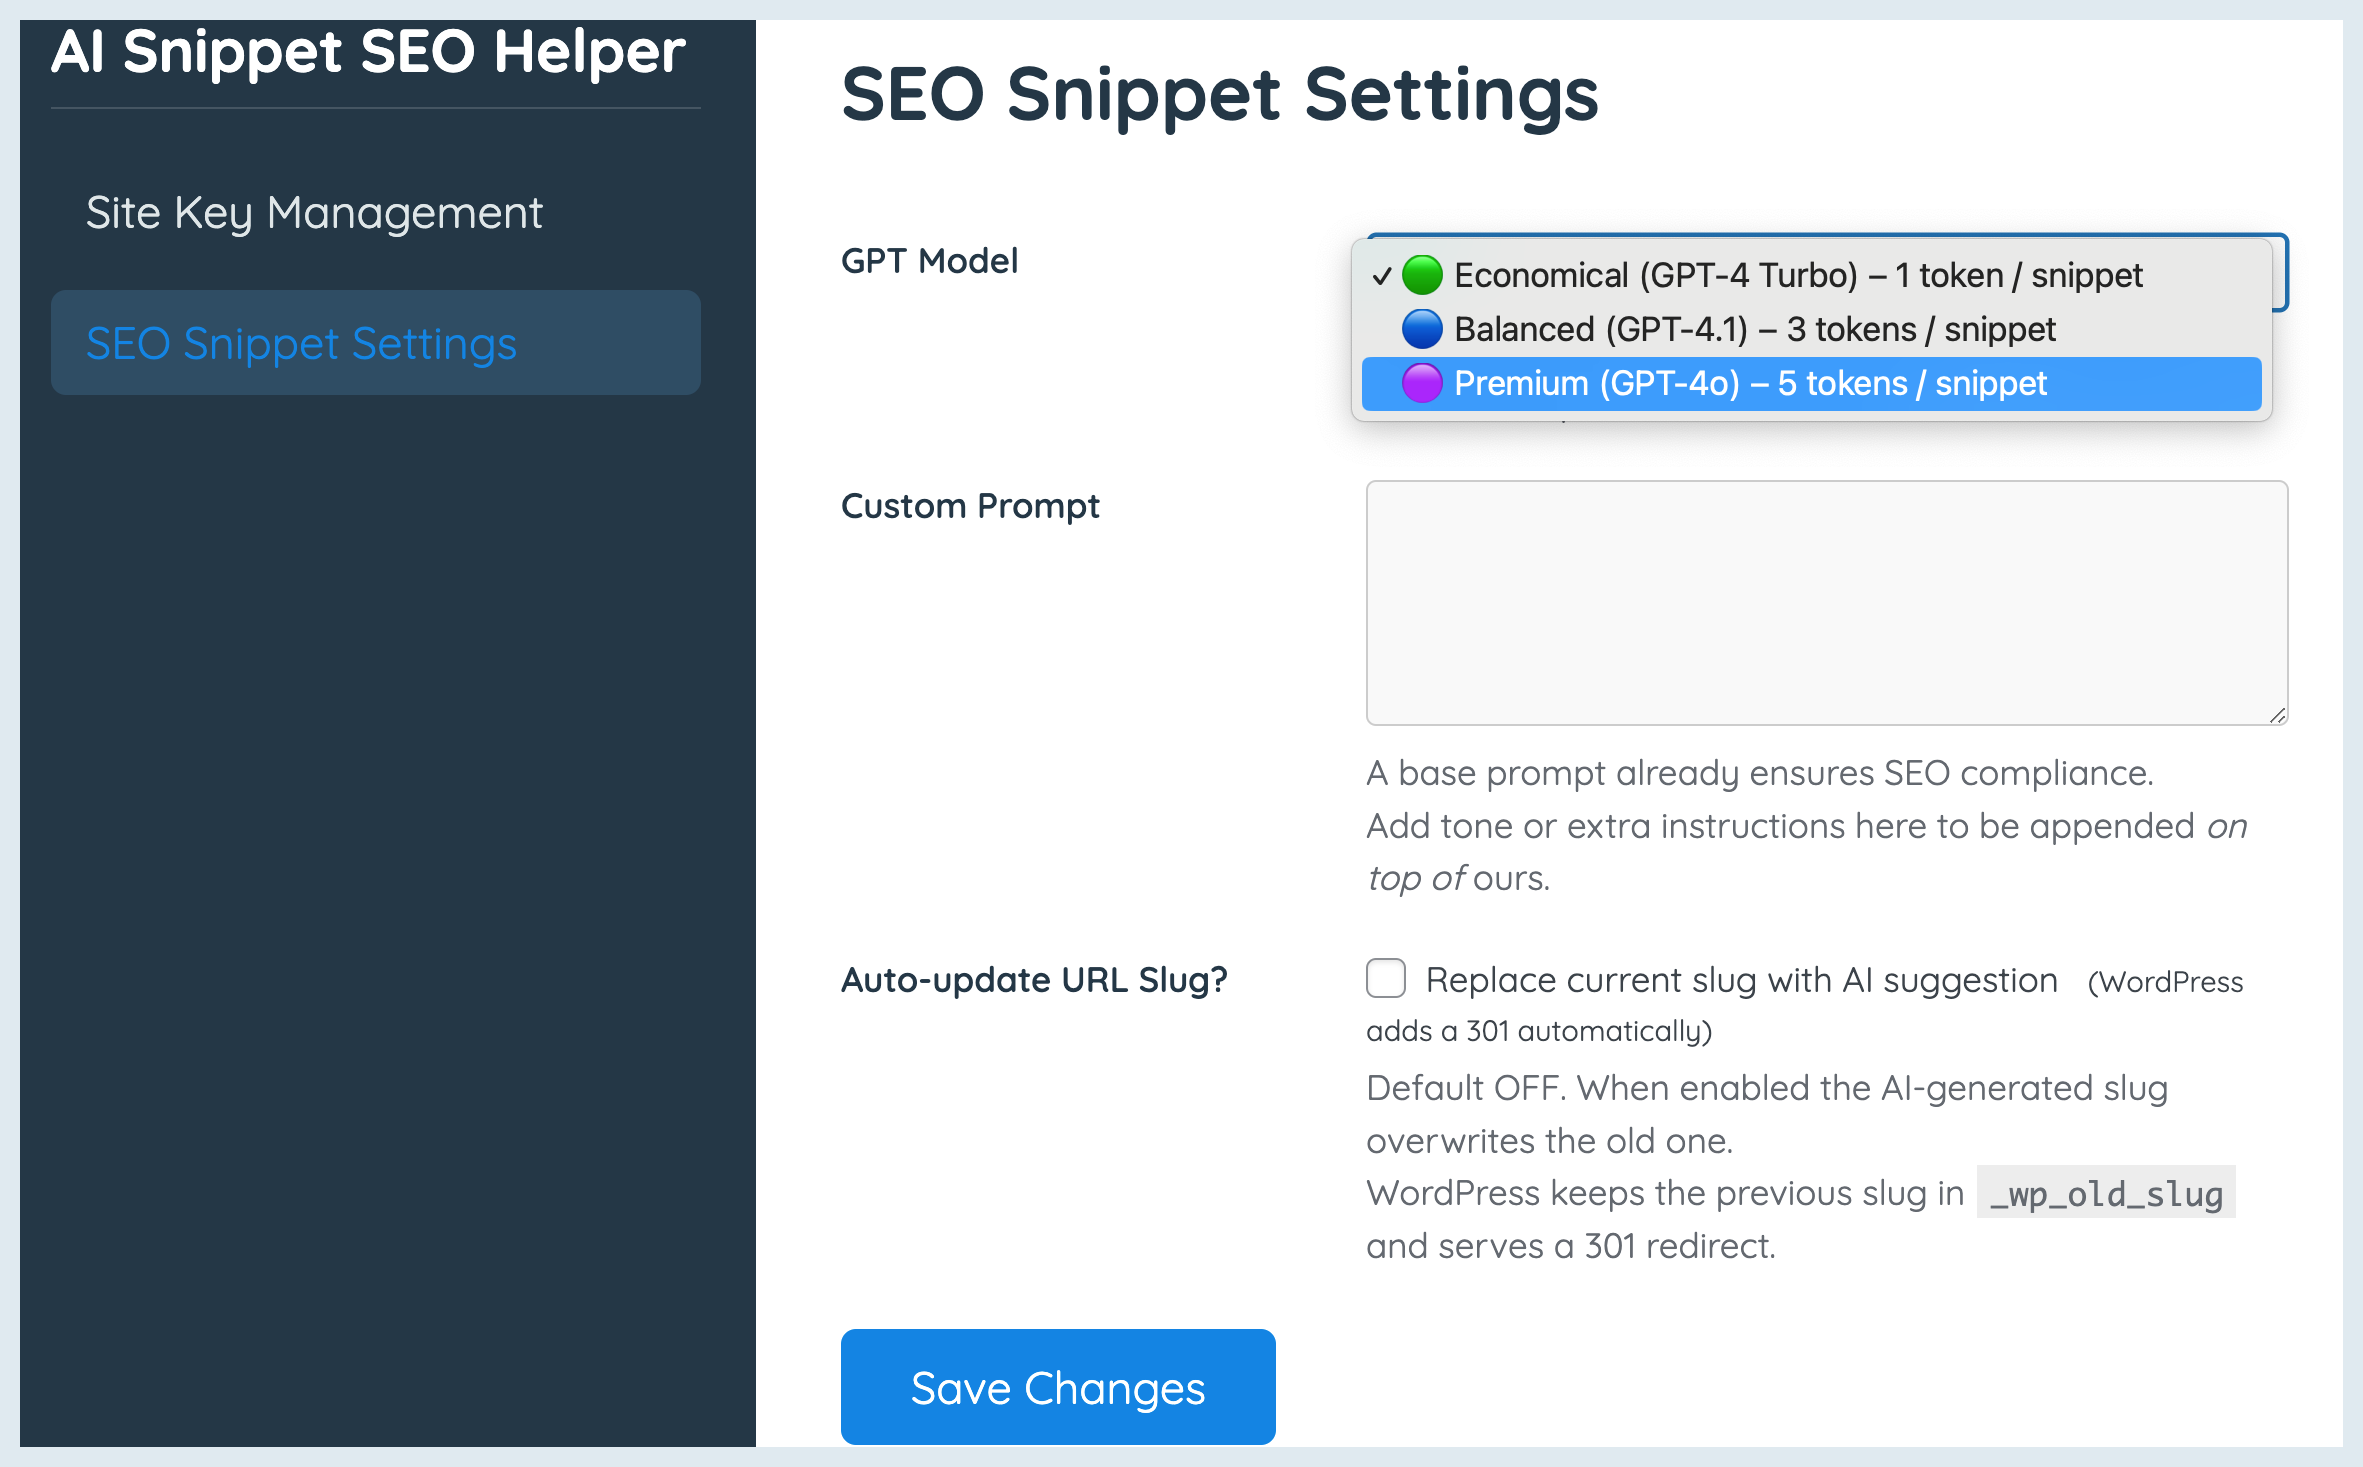Select Economical (GPT-4 Turbo) model option
2363x1467 pixels.
1797,275
